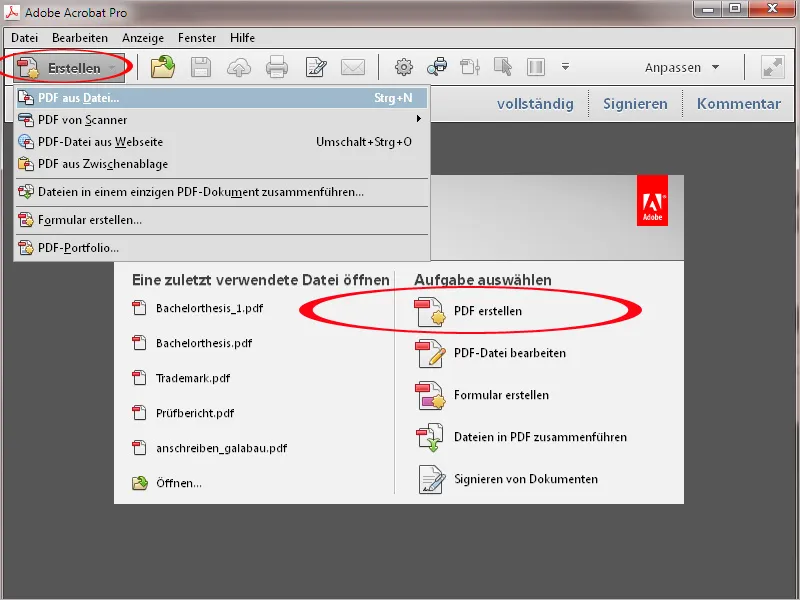Viewport: 800px width, 600px height.
Task: Click the Adobe logo in welcome panel
Action: pos(652,201)
